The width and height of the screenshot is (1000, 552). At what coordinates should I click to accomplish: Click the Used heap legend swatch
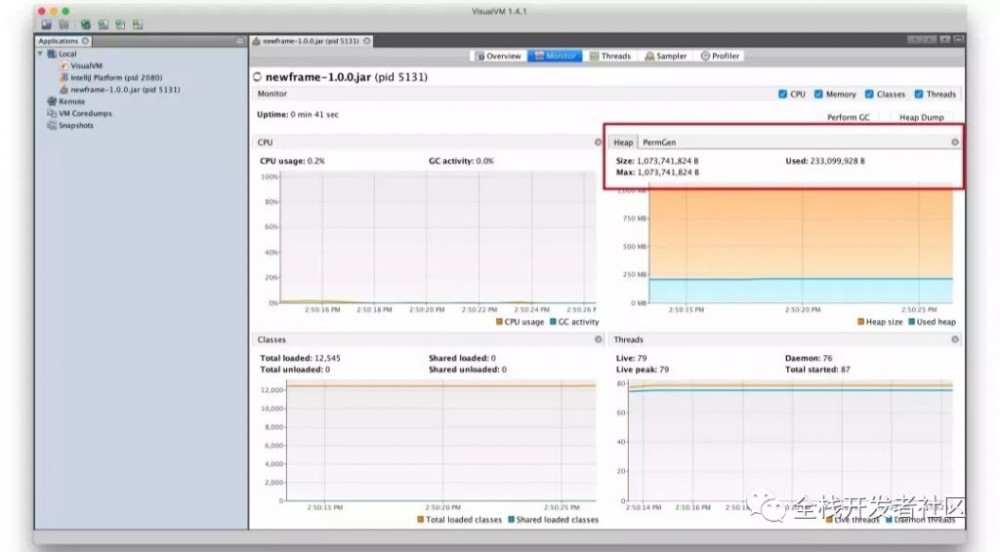pos(911,322)
